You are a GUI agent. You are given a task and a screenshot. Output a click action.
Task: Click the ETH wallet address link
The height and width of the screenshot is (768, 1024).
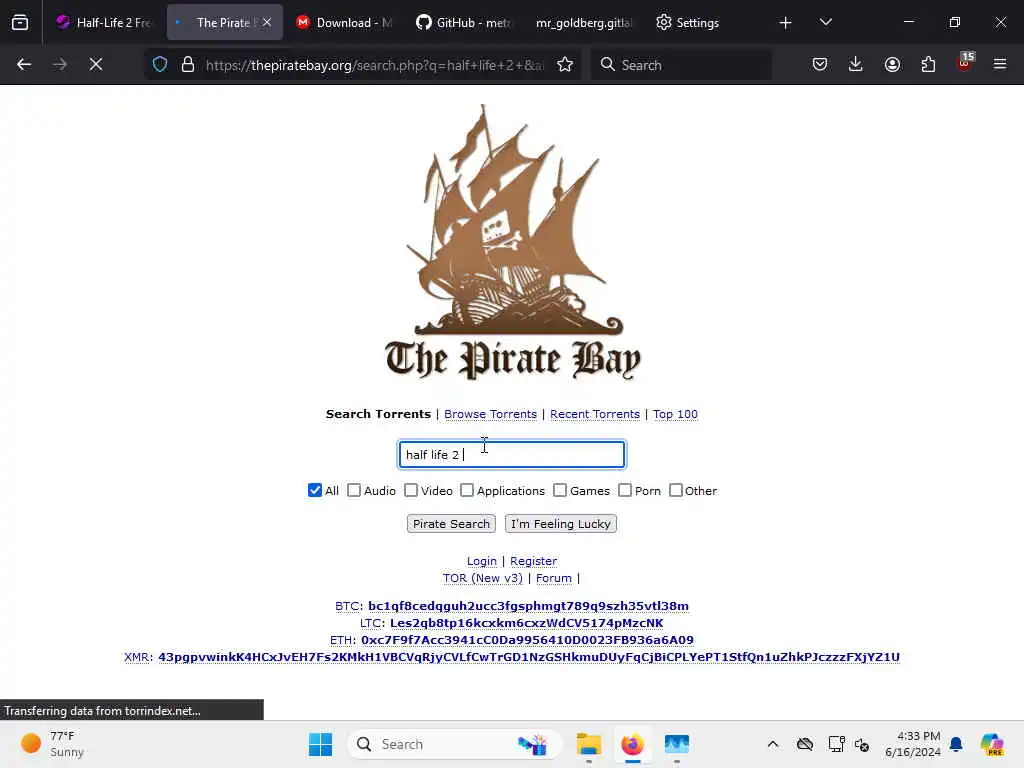(x=527, y=640)
